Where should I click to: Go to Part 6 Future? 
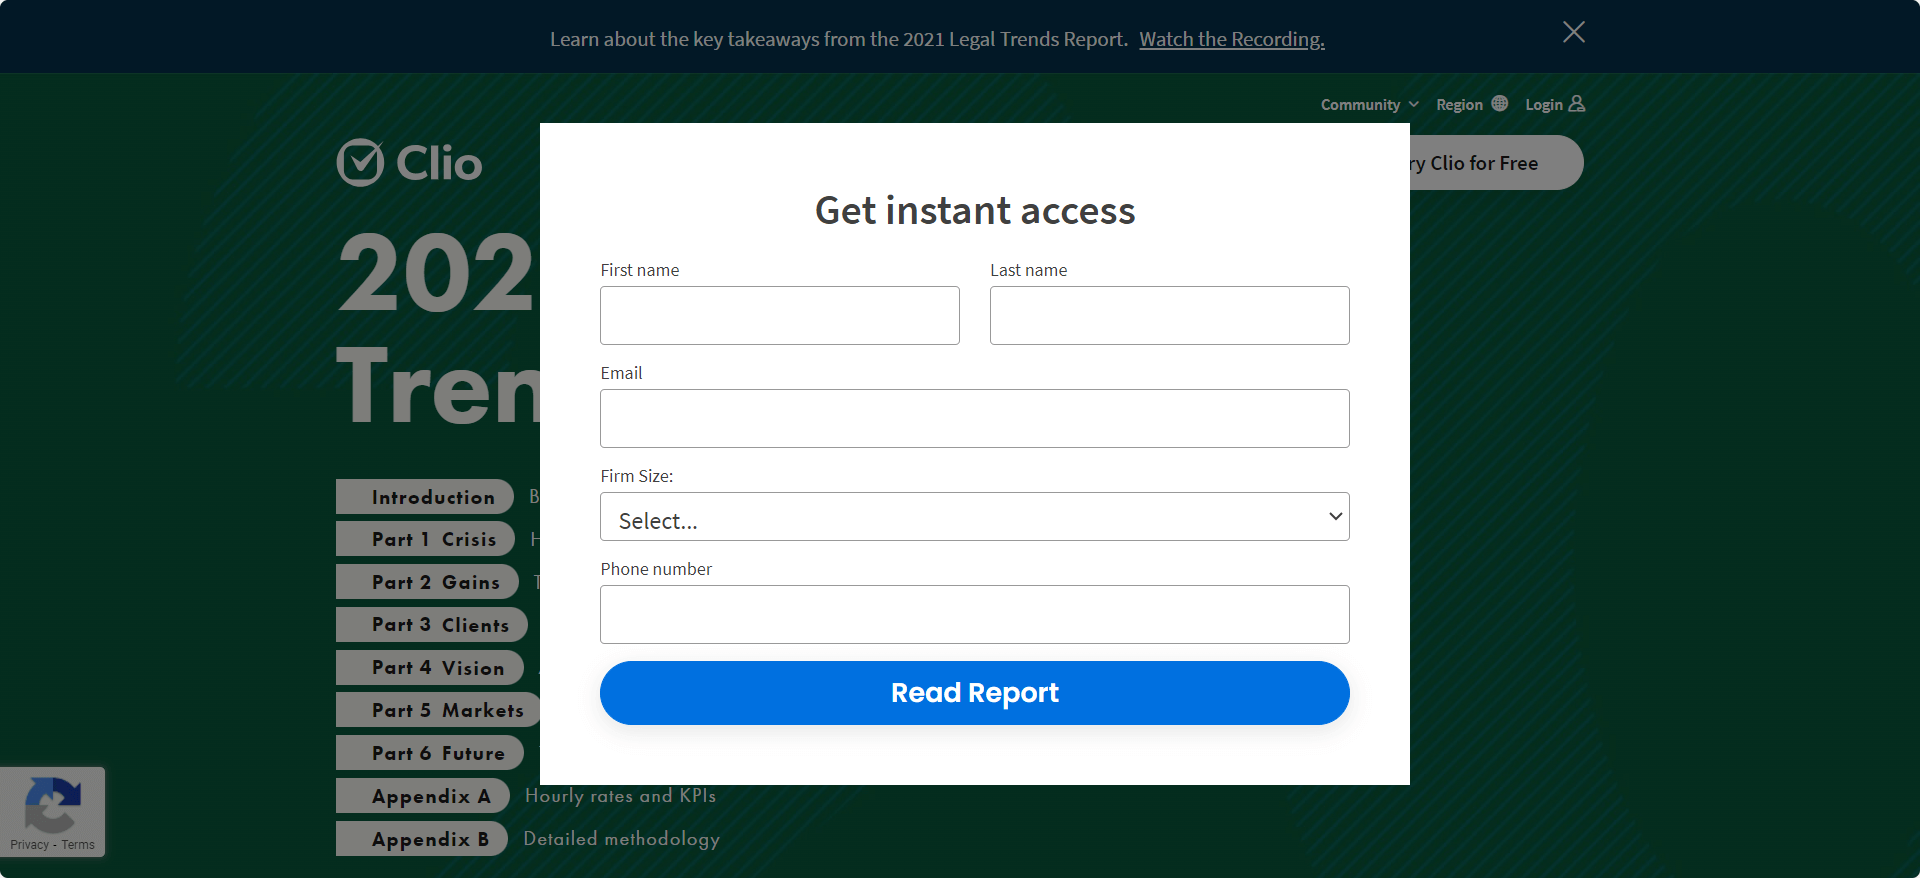pyautogui.click(x=430, y=753)
